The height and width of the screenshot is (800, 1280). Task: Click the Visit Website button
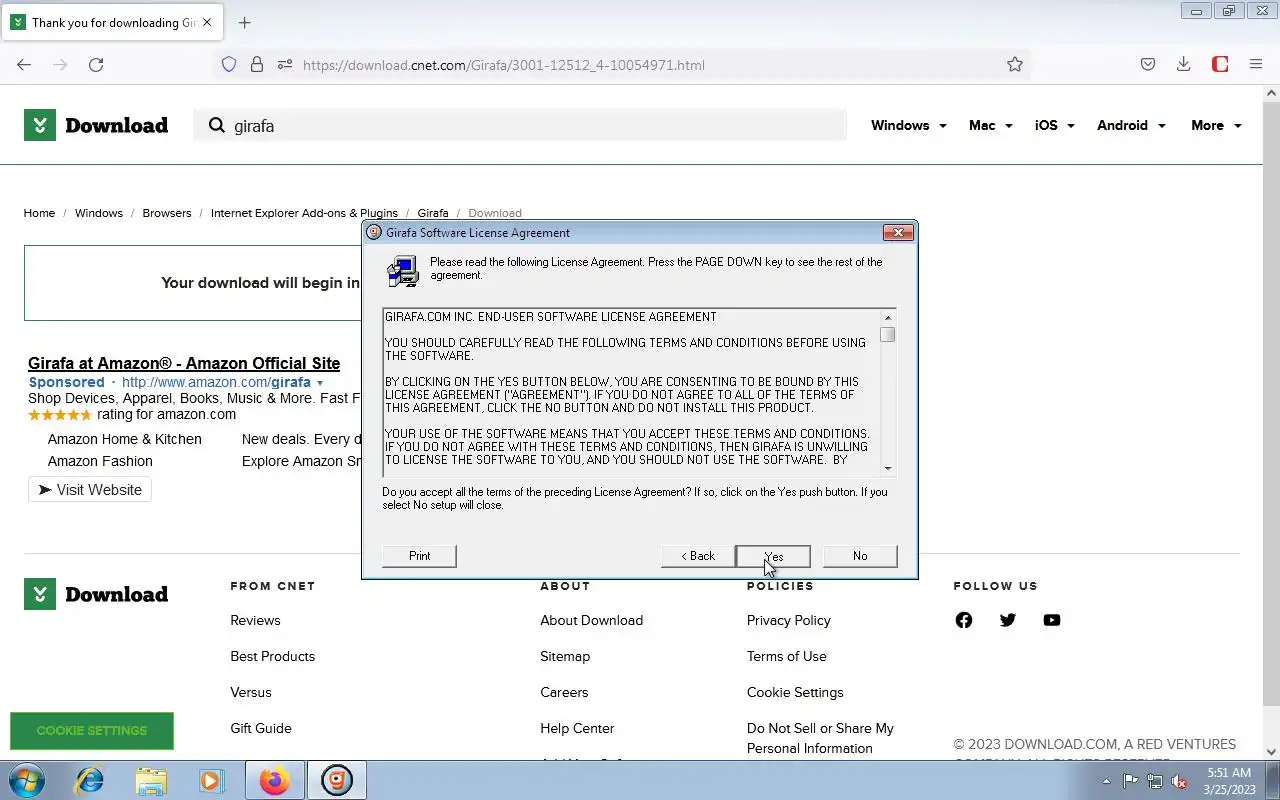(90, 490)
